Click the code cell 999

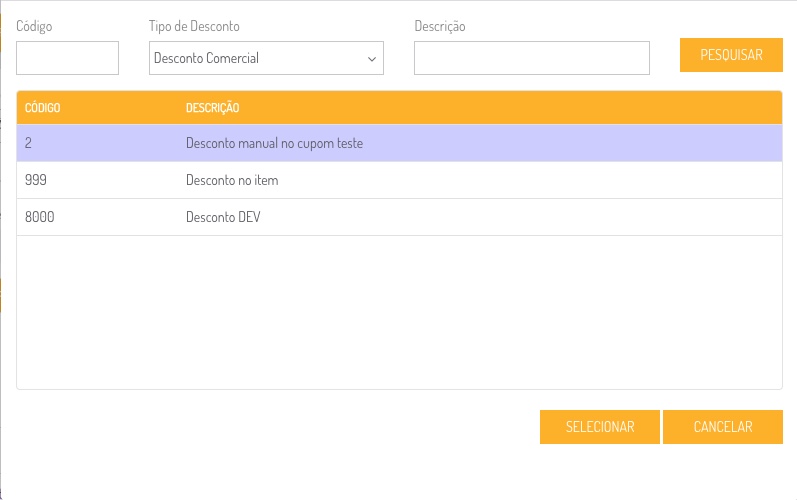coord(36,180)
